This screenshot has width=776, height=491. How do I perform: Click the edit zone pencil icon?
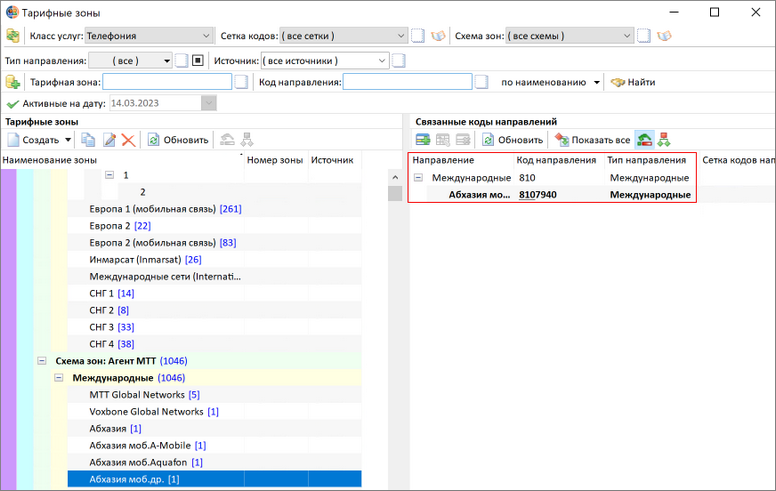tap(109, 140)
